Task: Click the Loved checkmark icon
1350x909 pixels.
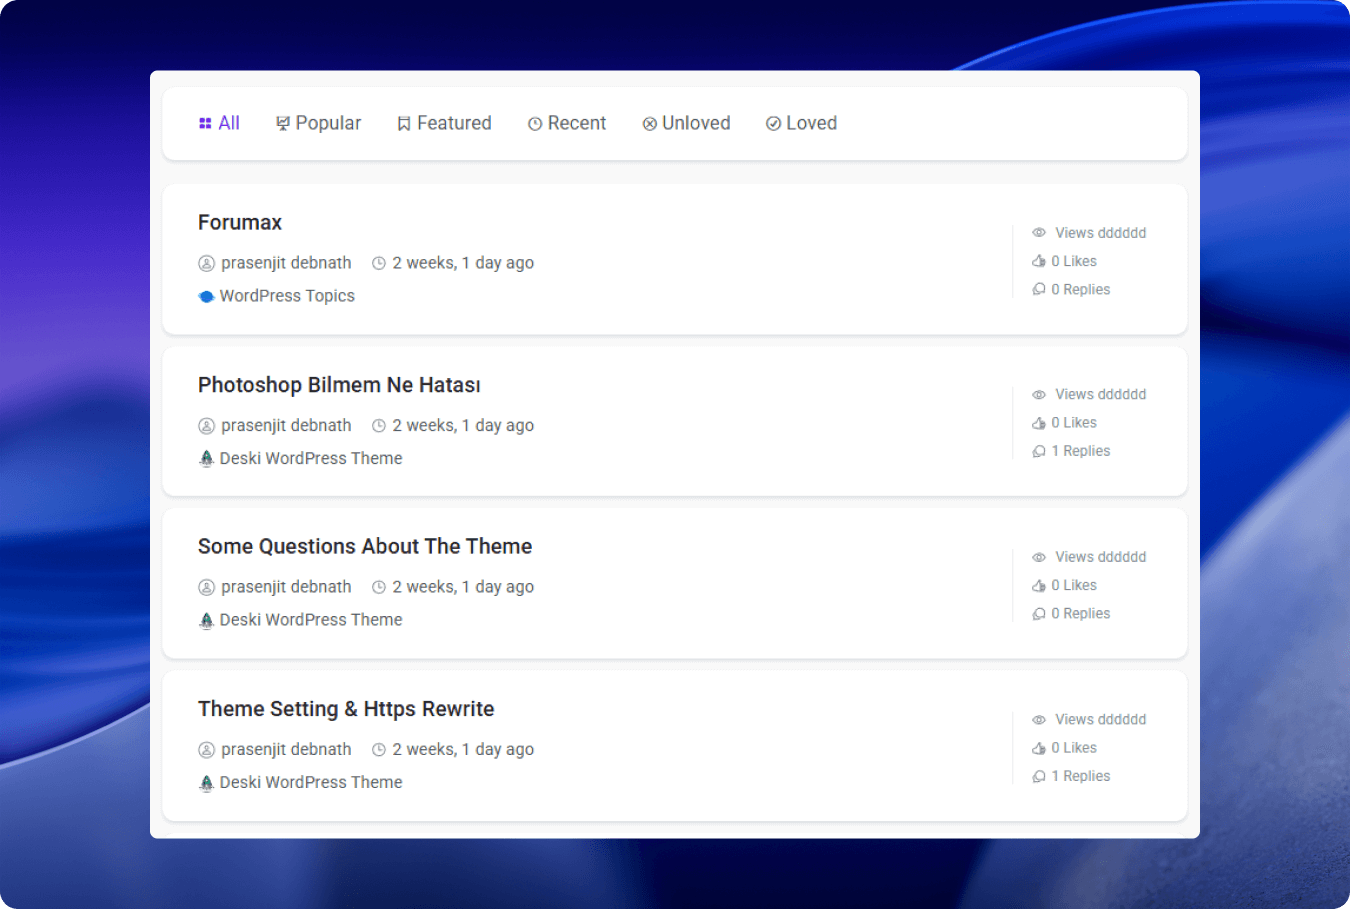Action: pos(773,124)
